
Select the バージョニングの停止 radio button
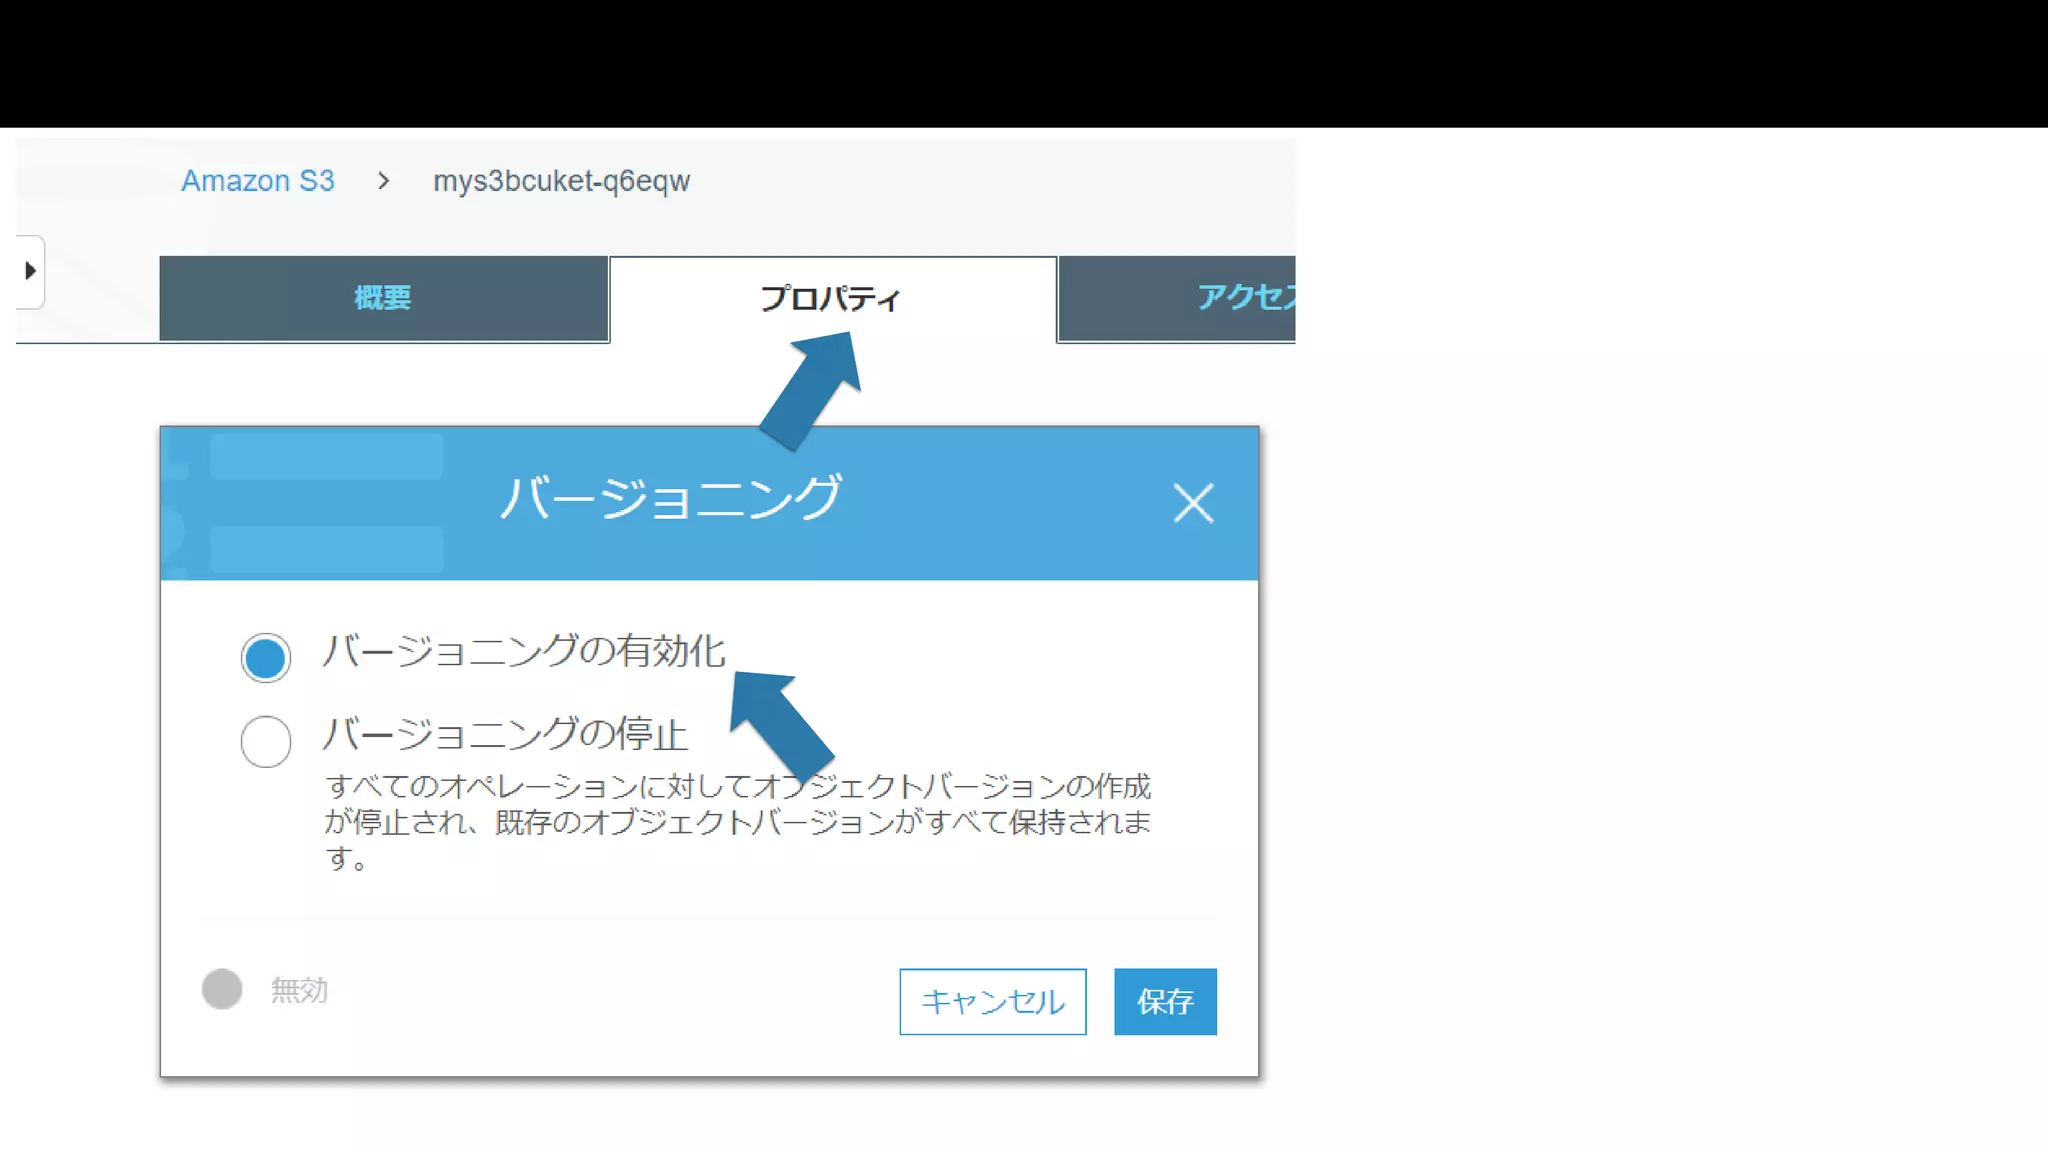(265, 741)
